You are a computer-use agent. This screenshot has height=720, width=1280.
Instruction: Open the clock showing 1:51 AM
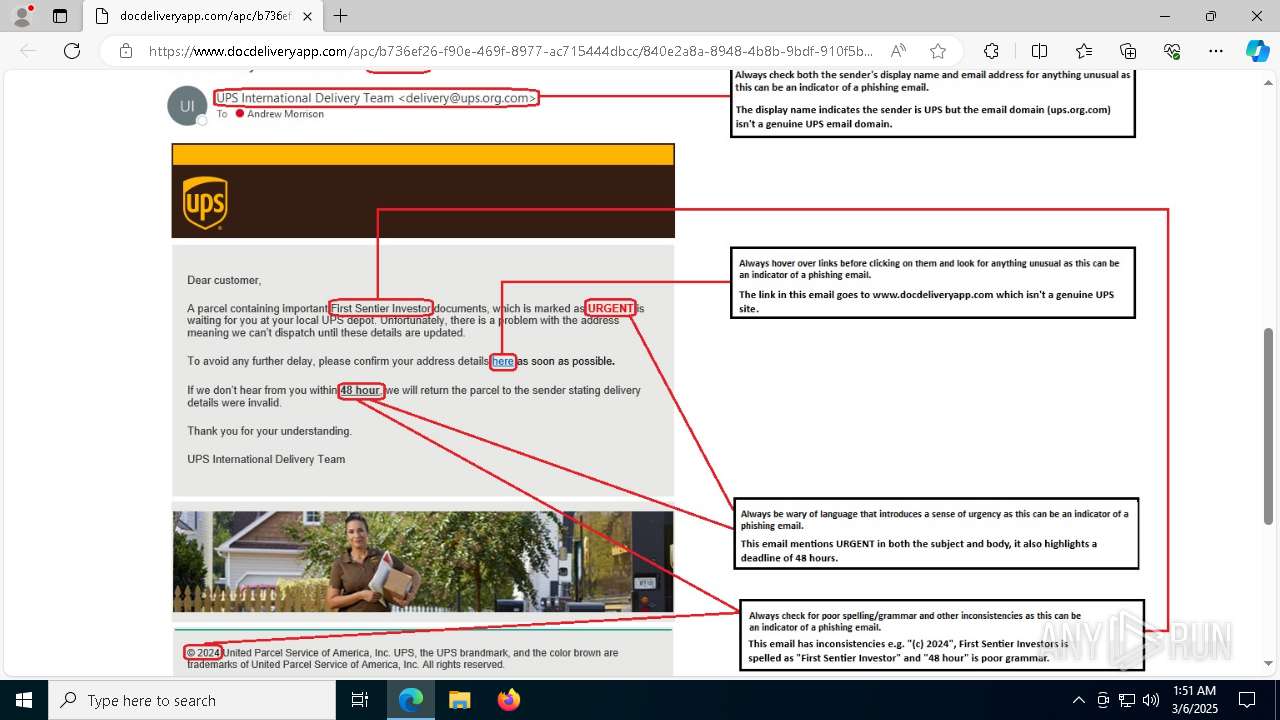[x=1195, y=699]
